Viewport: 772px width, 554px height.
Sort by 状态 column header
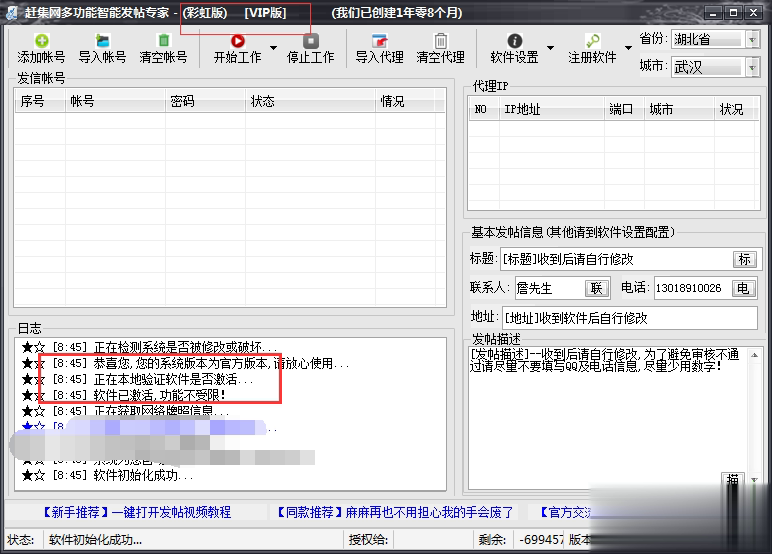(x=310, y=101)
